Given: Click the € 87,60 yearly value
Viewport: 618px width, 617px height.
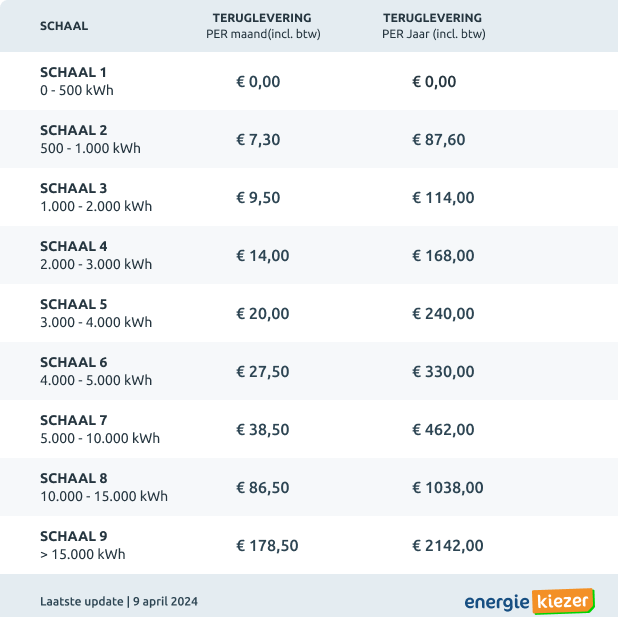Looking at the screenshot, I should pos(439,140).
